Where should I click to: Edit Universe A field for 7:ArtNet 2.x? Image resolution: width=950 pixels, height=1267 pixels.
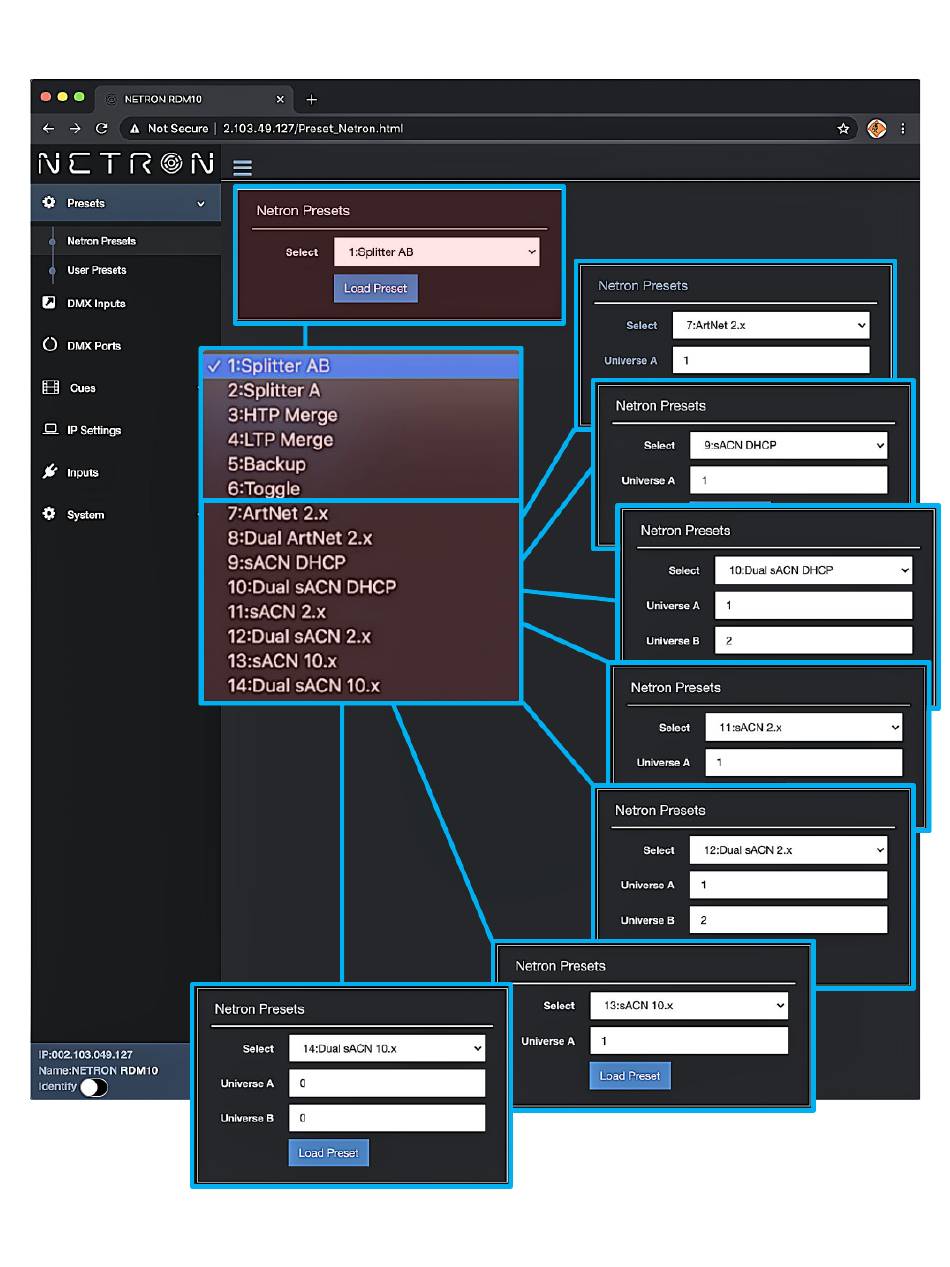click(x=771, y=360)
